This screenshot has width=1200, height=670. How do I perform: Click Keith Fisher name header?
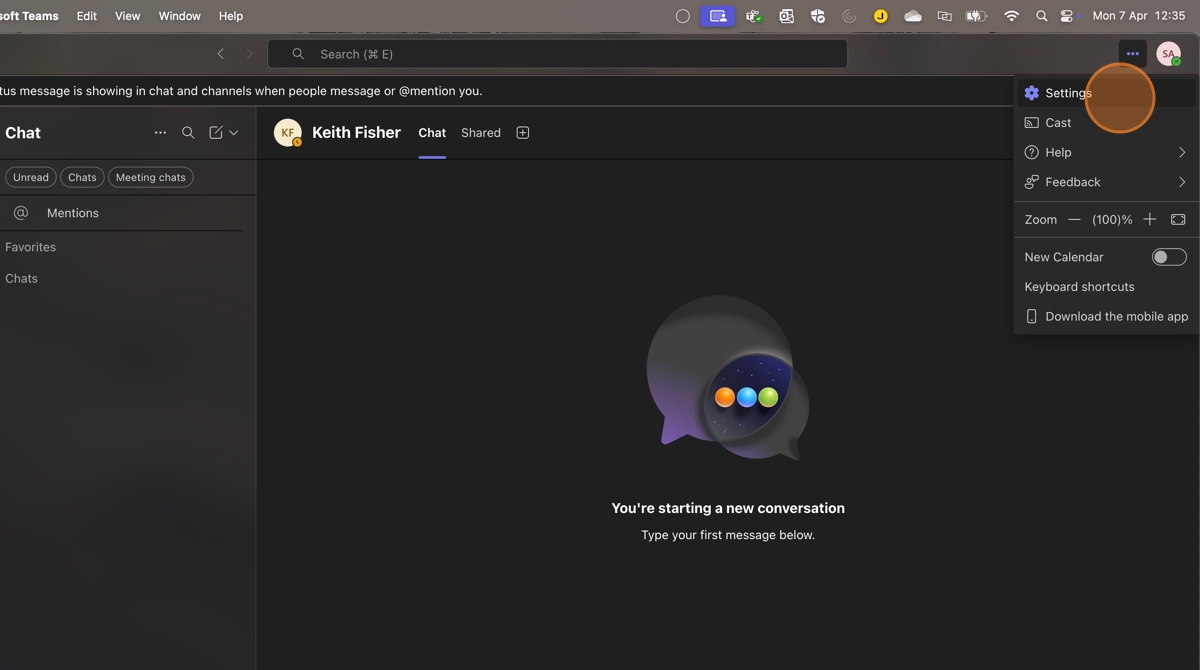pyautogui.click(x=356, y=132)
